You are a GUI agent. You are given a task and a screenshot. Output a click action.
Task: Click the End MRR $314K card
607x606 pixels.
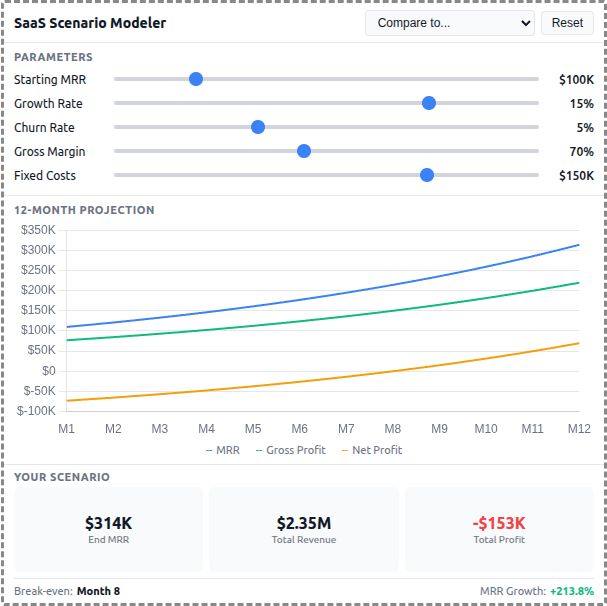pos(108,529)
